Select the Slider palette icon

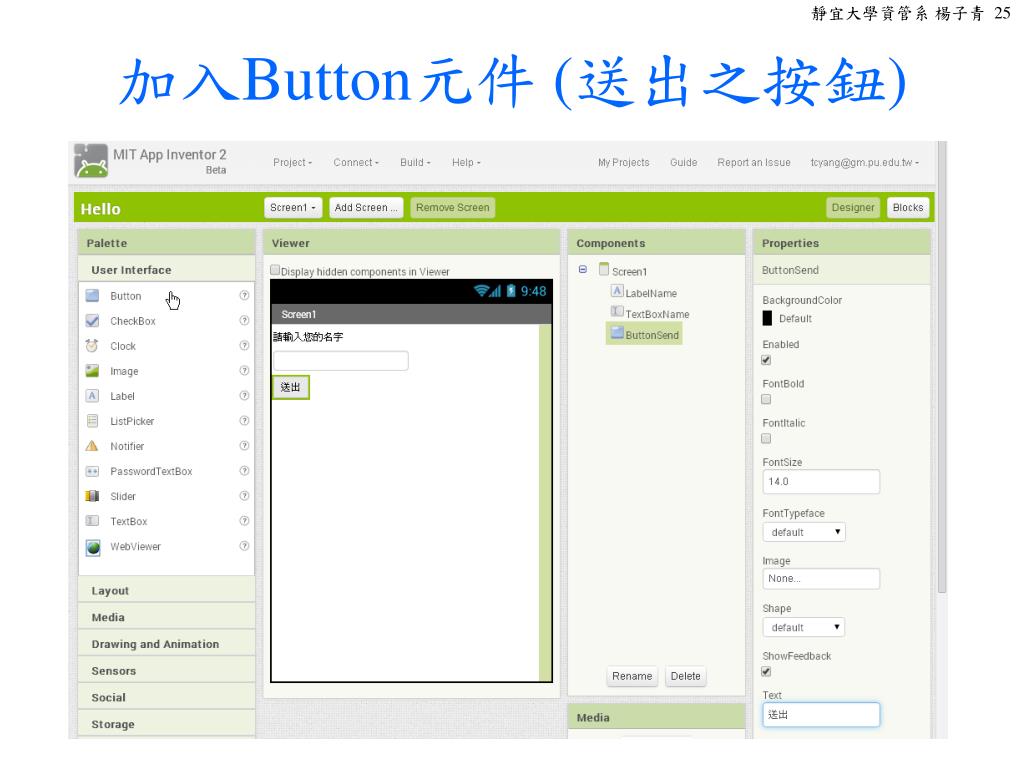point(93,496)
